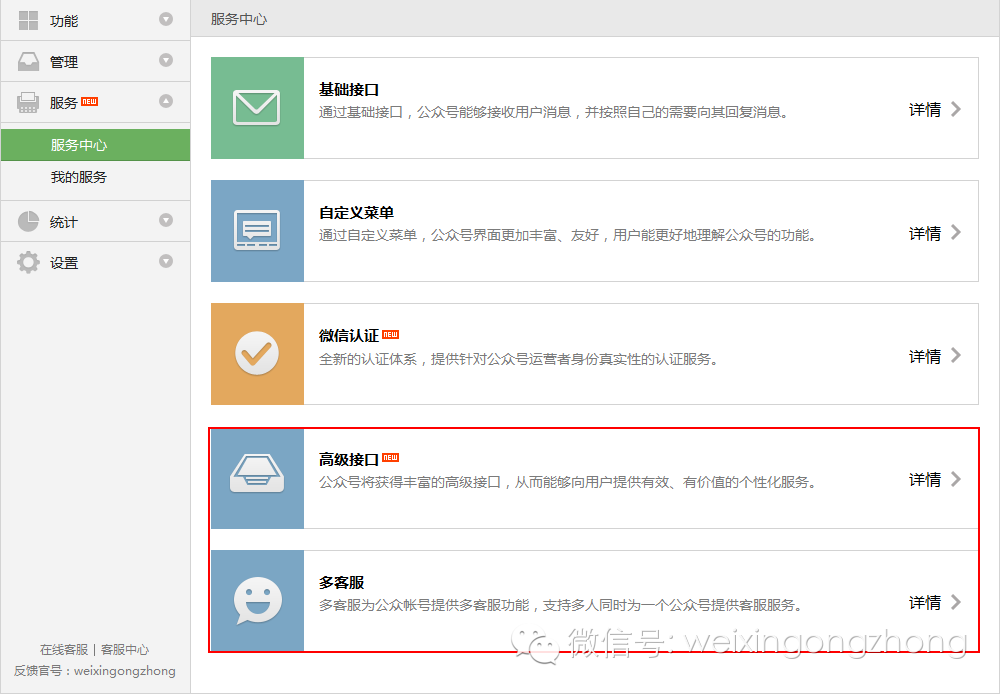Click description starting 全新的认证体系
The height and width of the screenshot is (694, 1000).
click(519, 359)
